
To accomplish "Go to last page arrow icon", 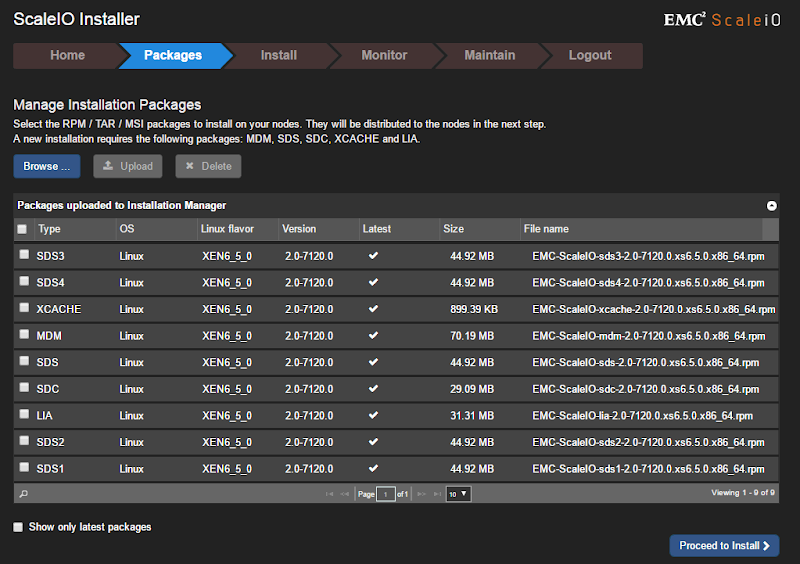I will (437, 494).
